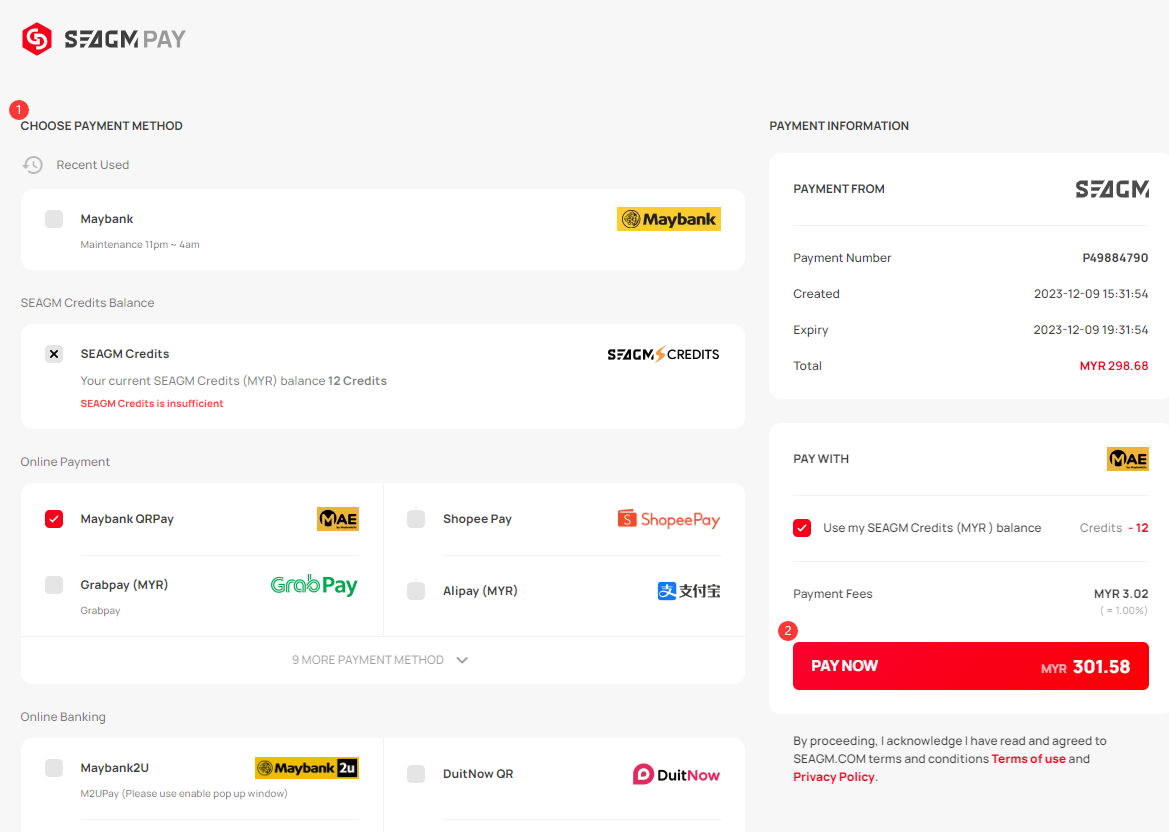
Task: Select the Grabpay (MYR) checkbox
Action: pos(54,584)
